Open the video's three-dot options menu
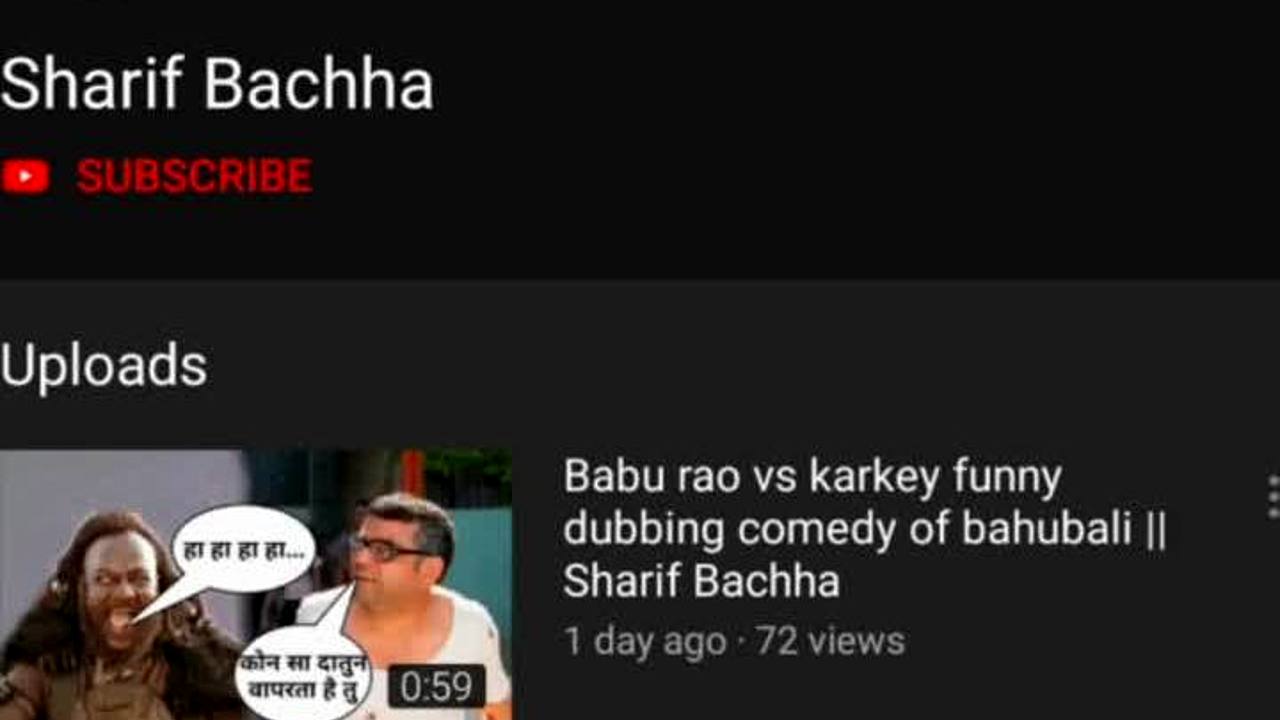 click(1273, 497)
